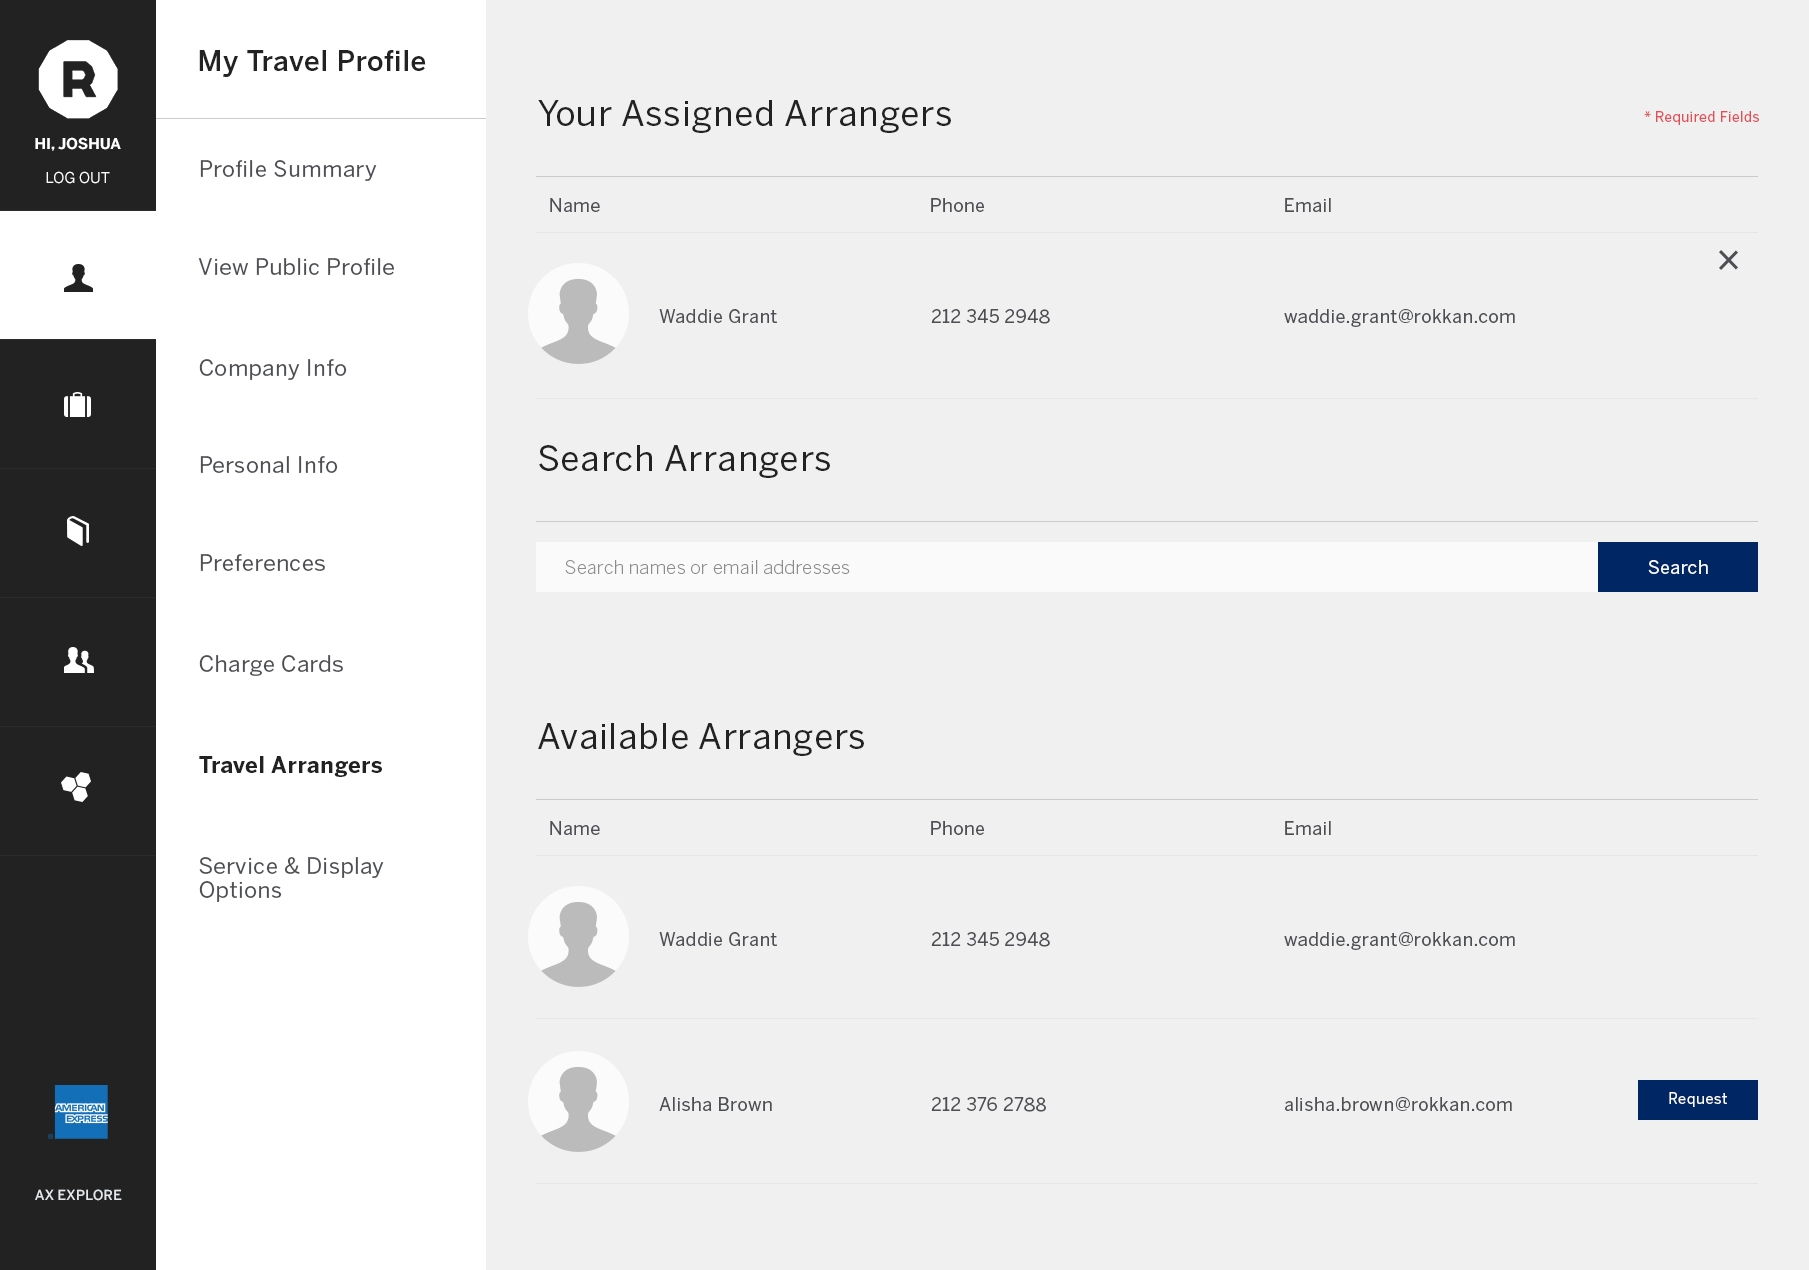Click LOG OUT link
Viewport: 1809px width, 1270px height.
pos(77,177)
